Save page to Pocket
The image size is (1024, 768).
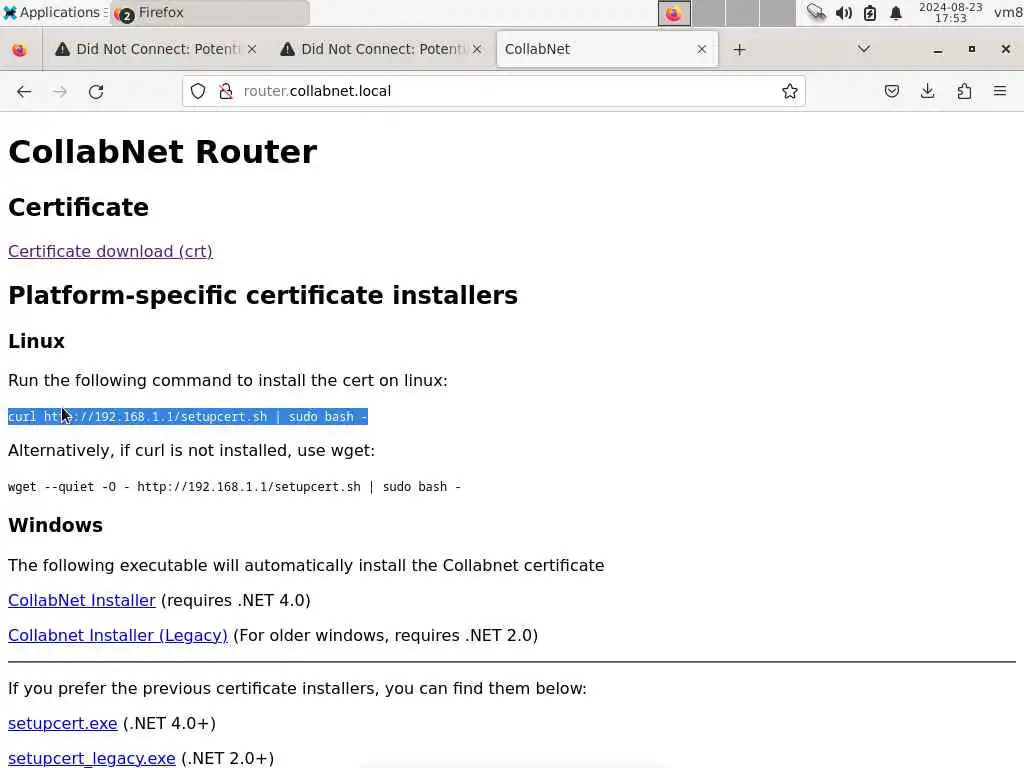click(891, 91)
